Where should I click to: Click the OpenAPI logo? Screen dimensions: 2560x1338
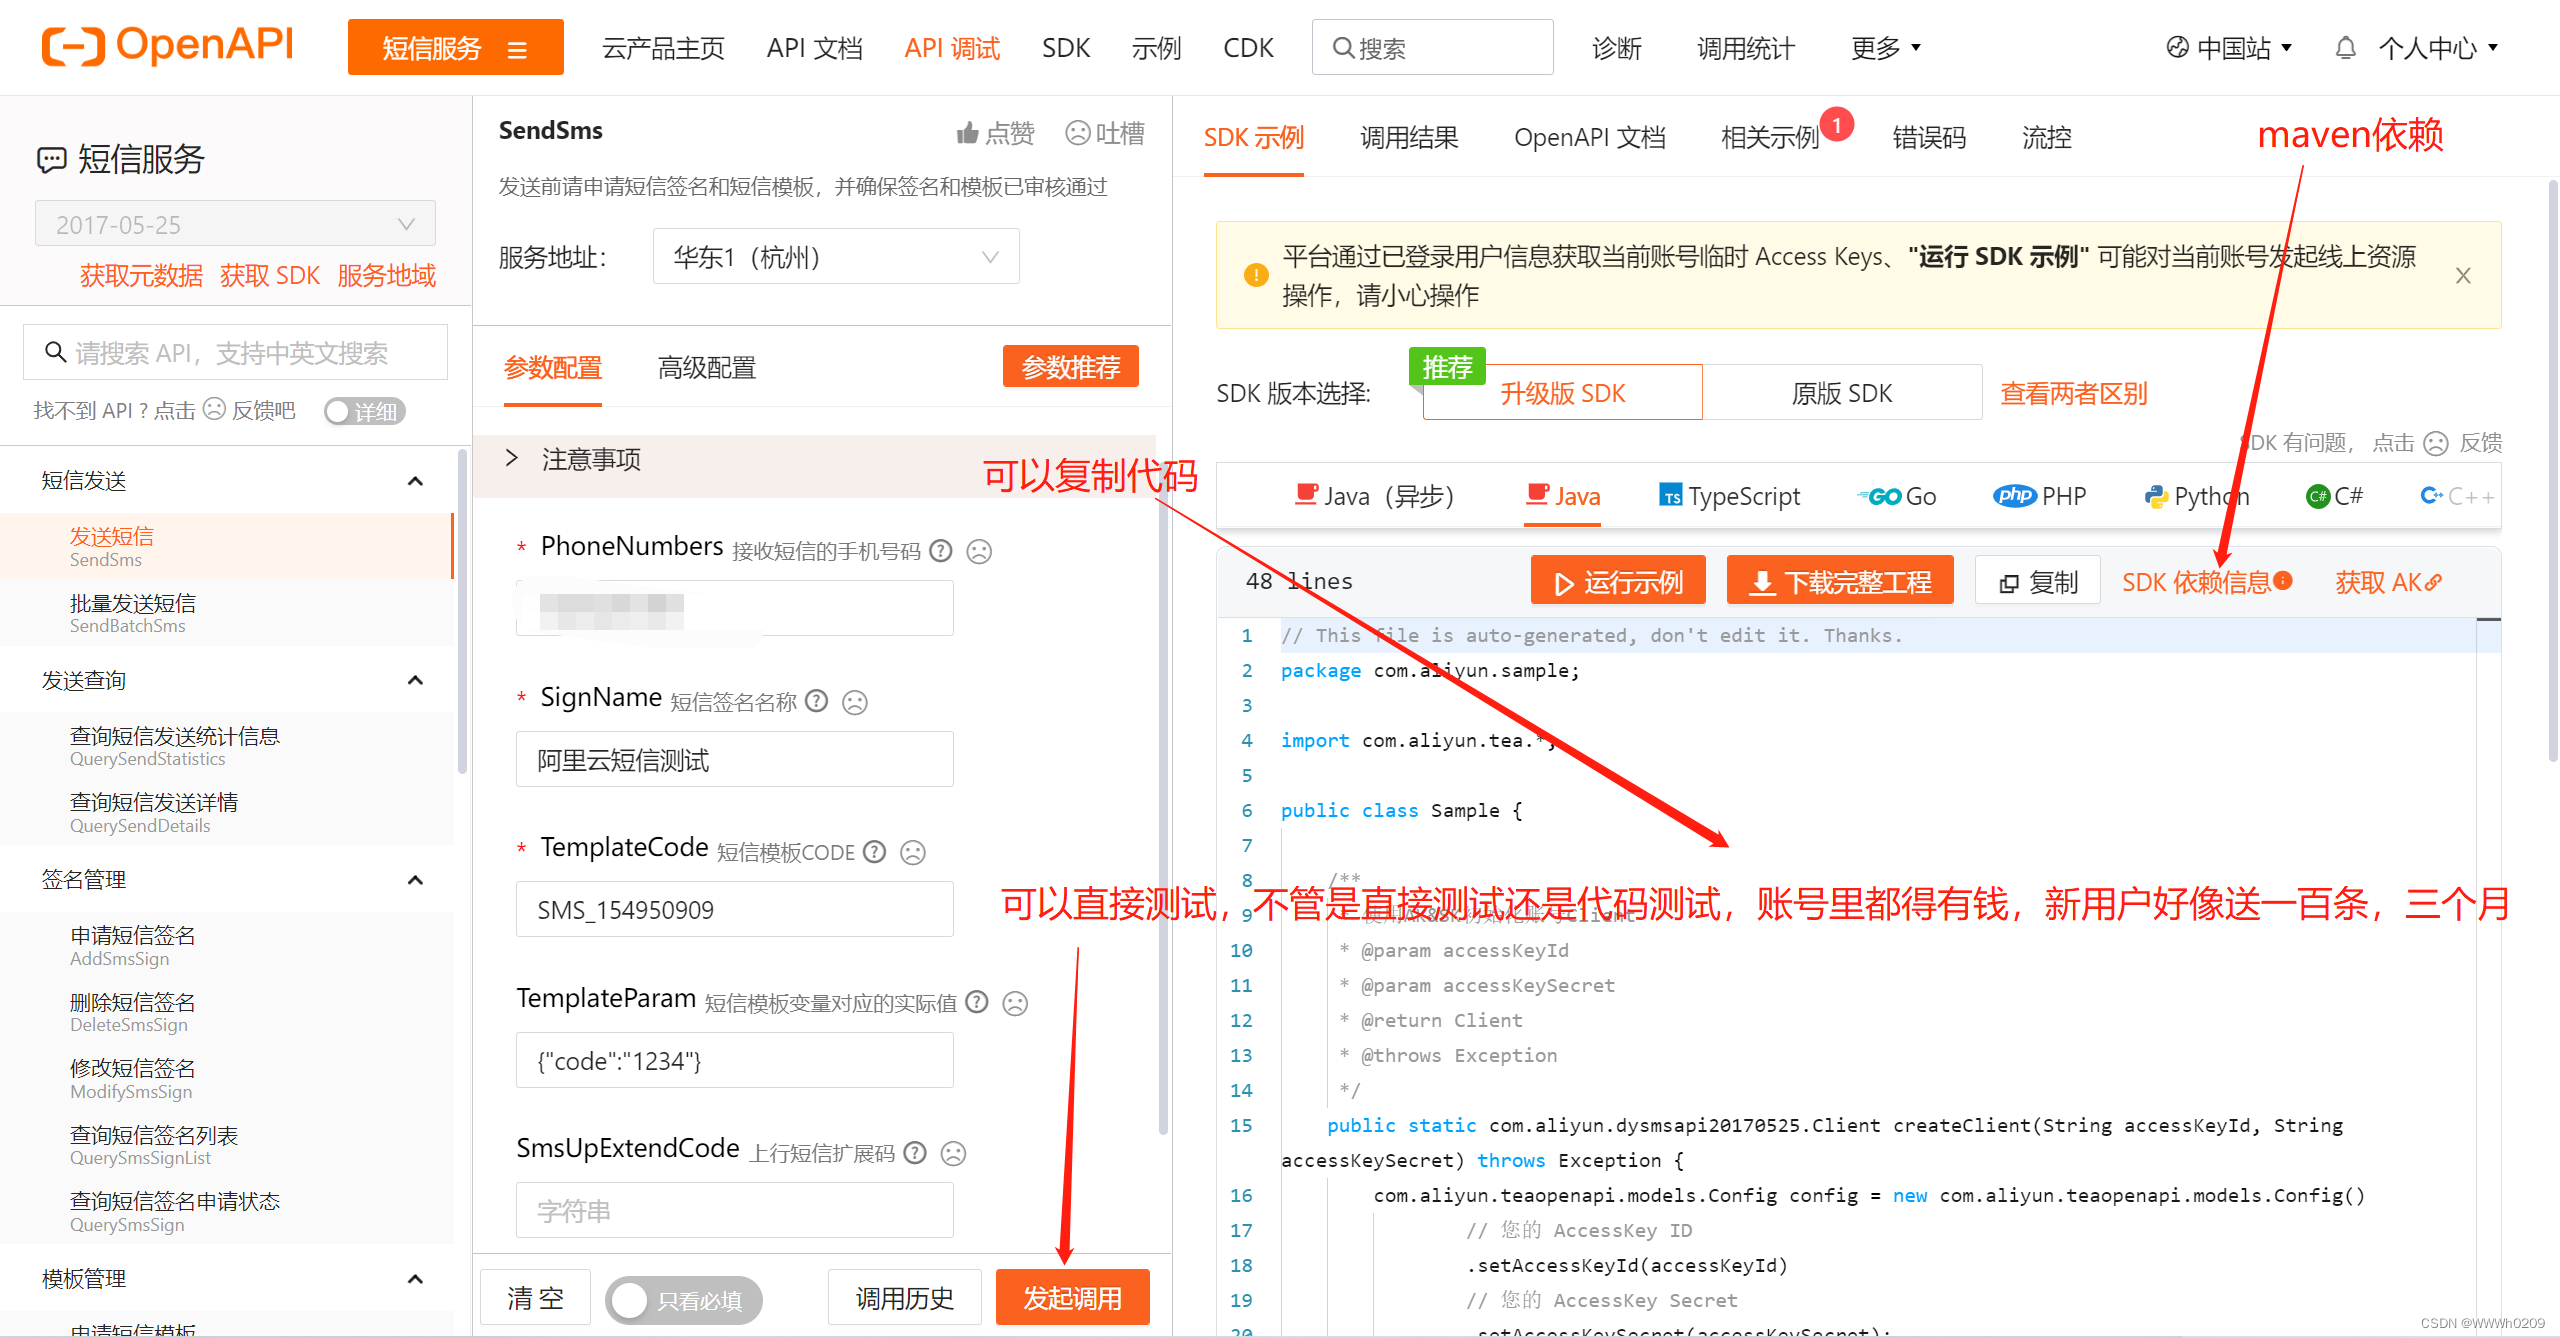(167, 46)
